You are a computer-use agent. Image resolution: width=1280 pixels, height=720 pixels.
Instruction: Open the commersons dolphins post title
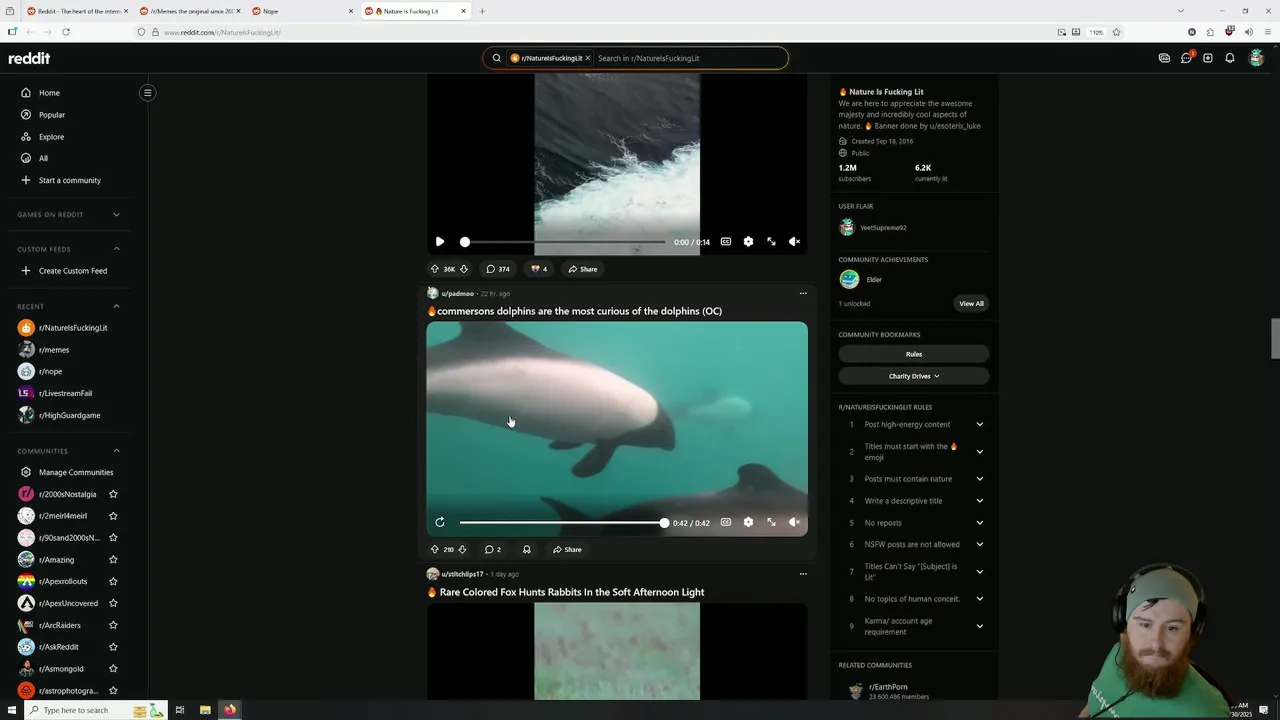575,311
